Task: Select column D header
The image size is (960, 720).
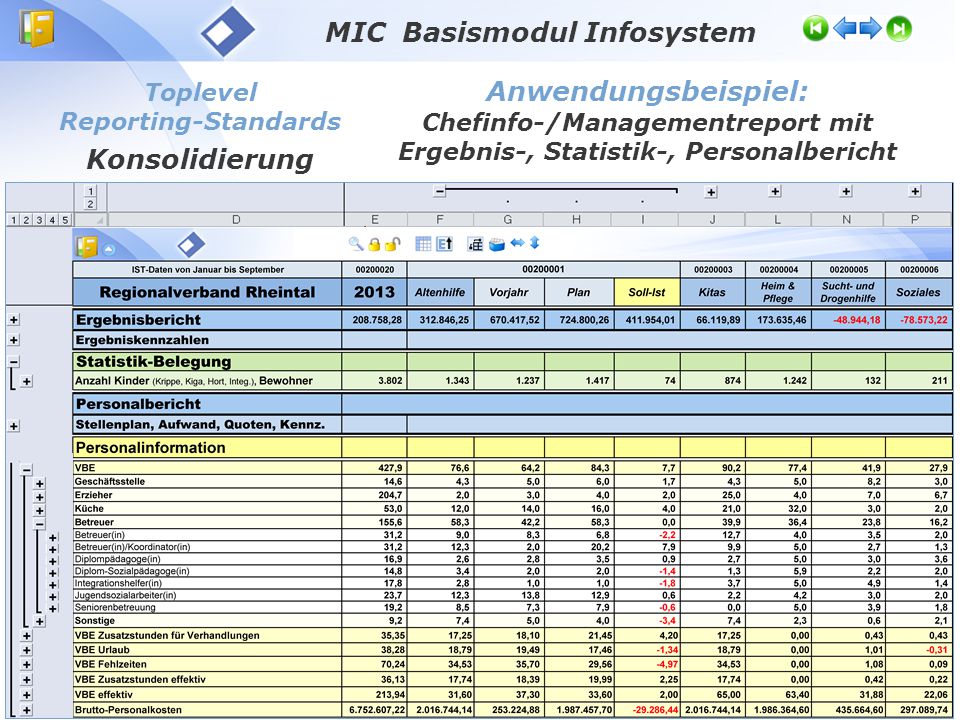Action: [225, 219]
